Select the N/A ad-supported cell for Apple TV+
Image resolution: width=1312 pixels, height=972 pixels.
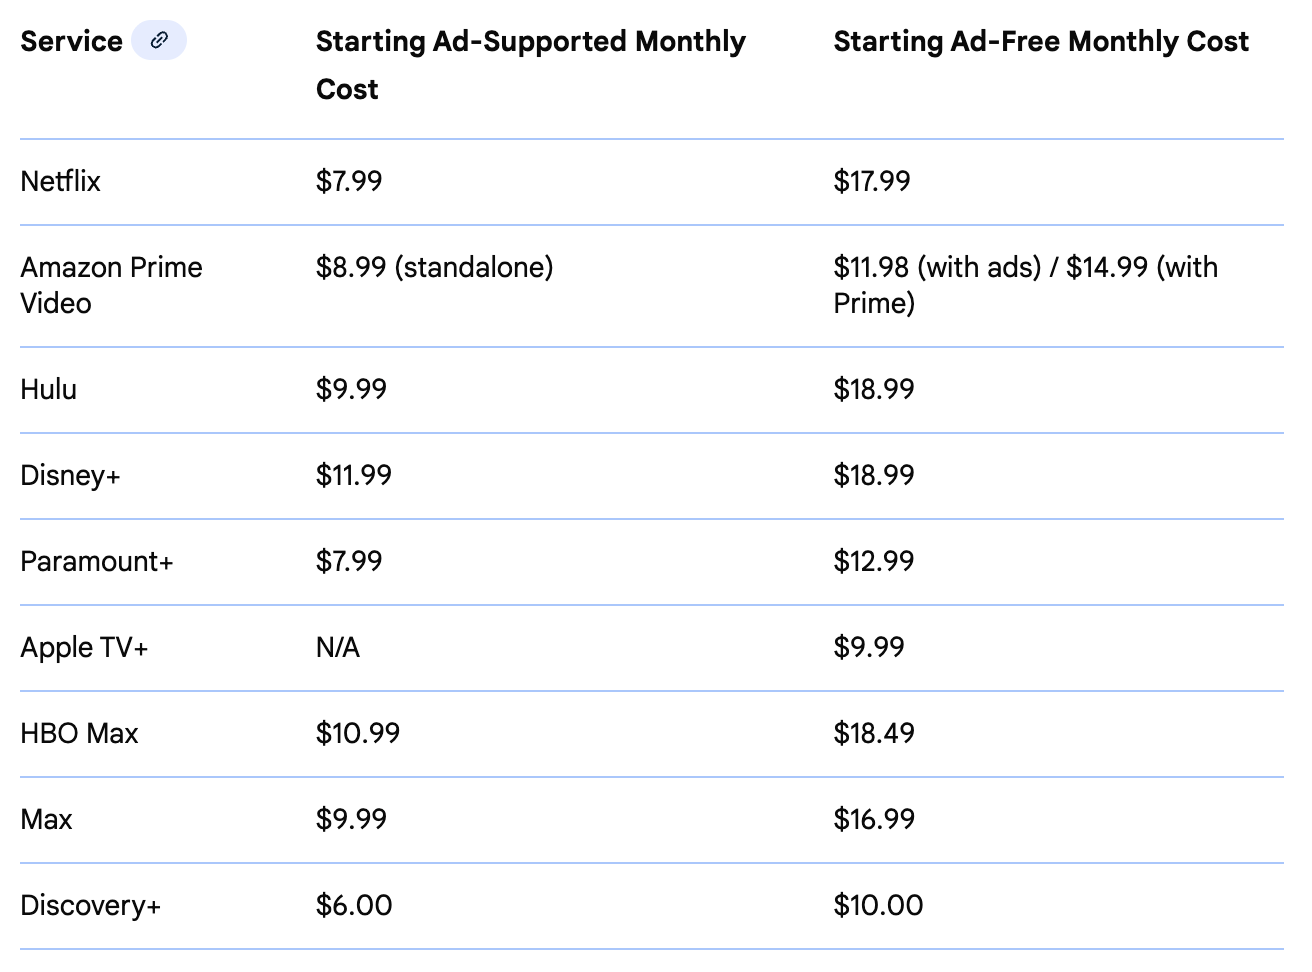[x=337, y=647]
